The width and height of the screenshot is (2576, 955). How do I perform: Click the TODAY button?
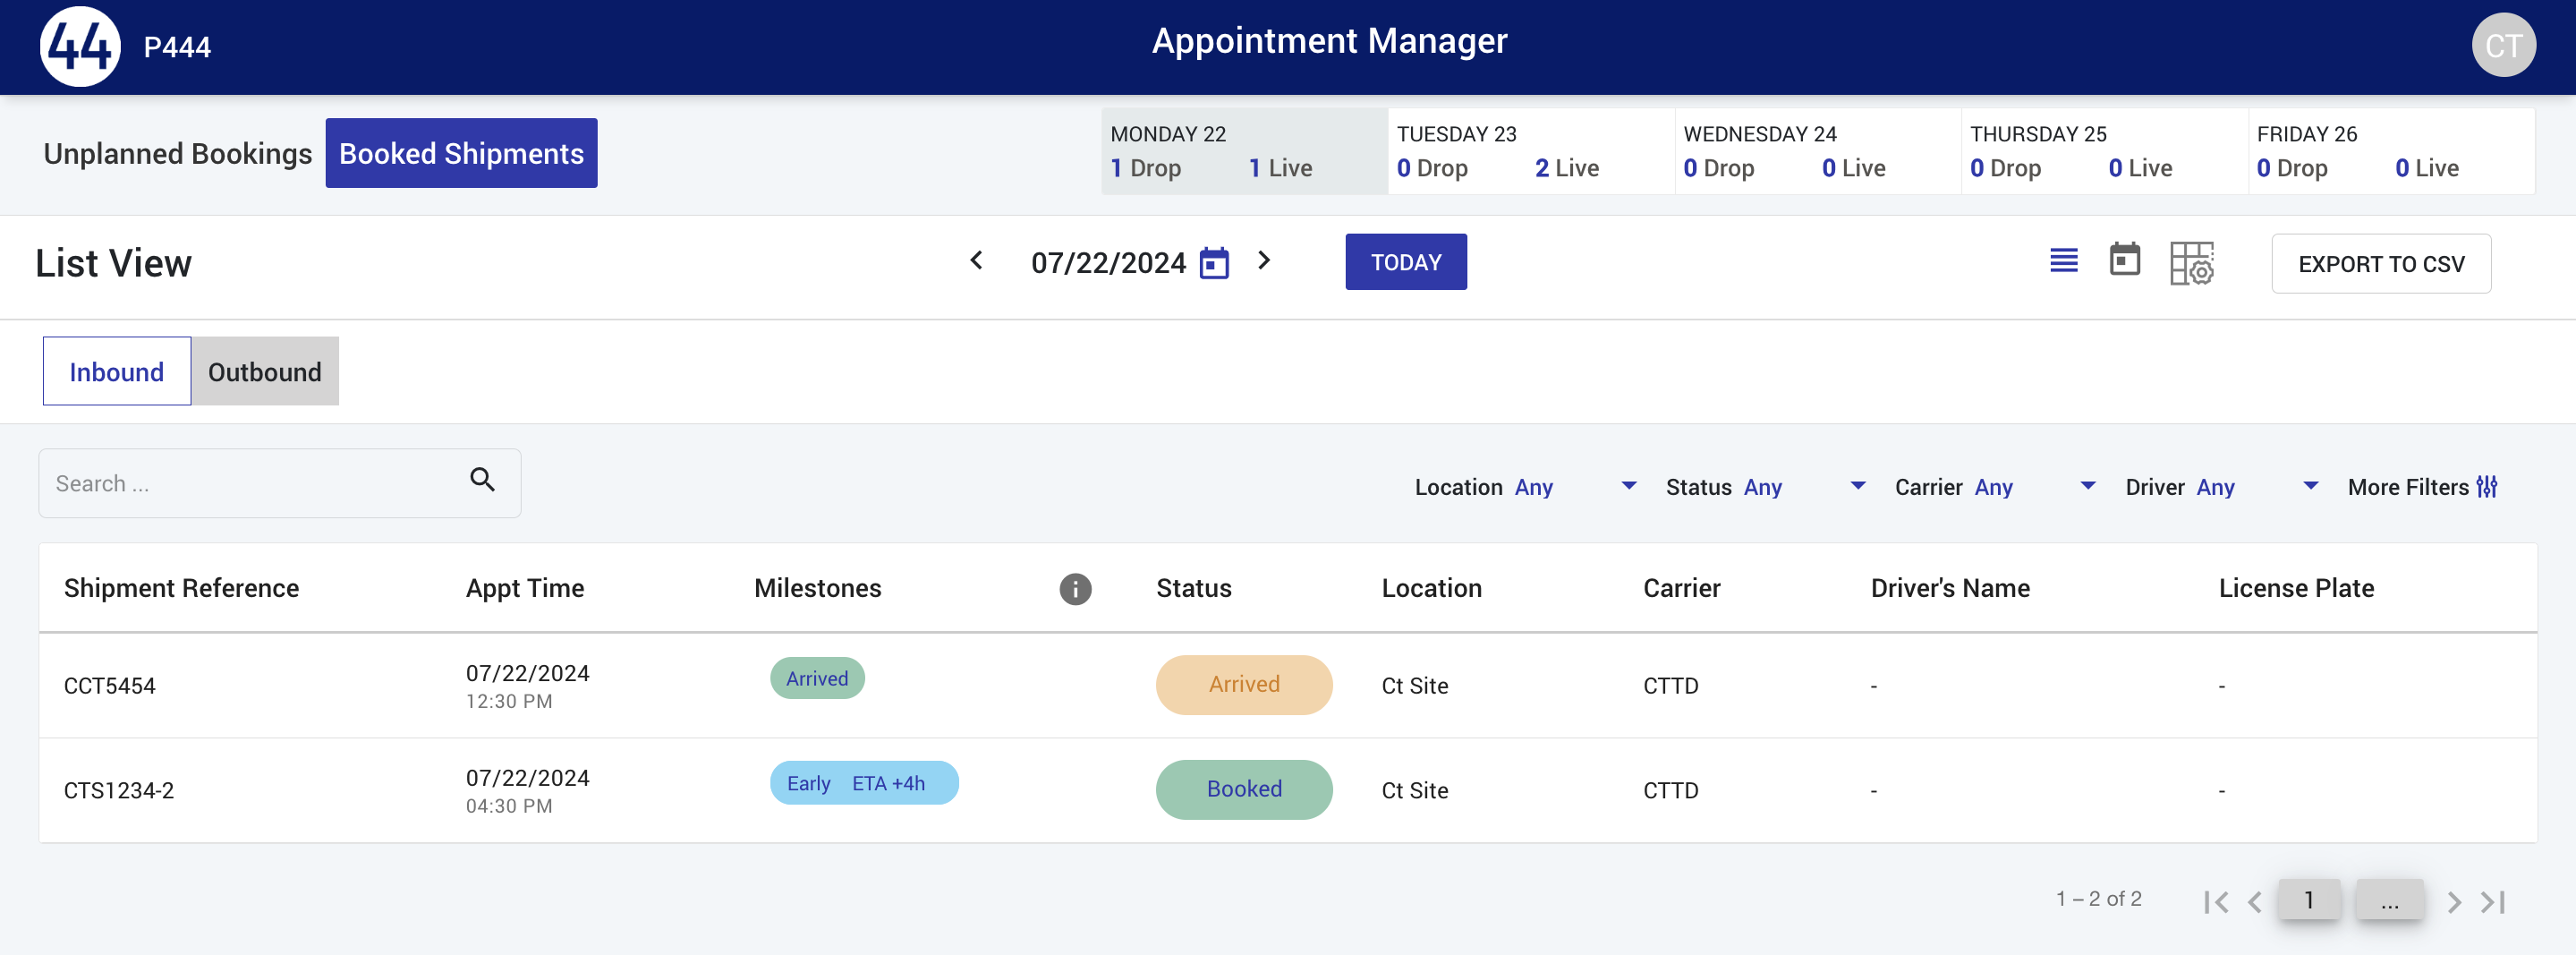point(1405,262)
